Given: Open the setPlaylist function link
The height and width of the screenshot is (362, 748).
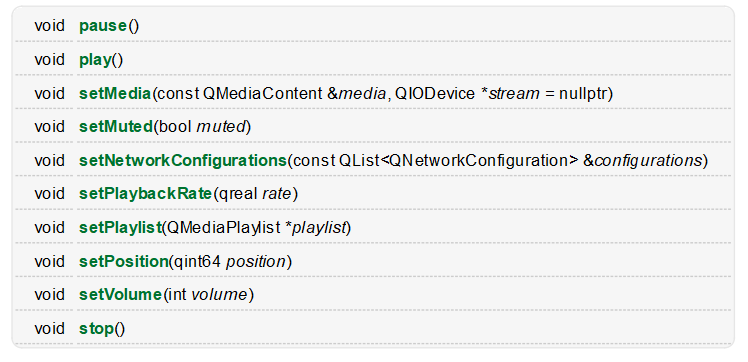Looking at the screenshot, I should click(120, 228).
